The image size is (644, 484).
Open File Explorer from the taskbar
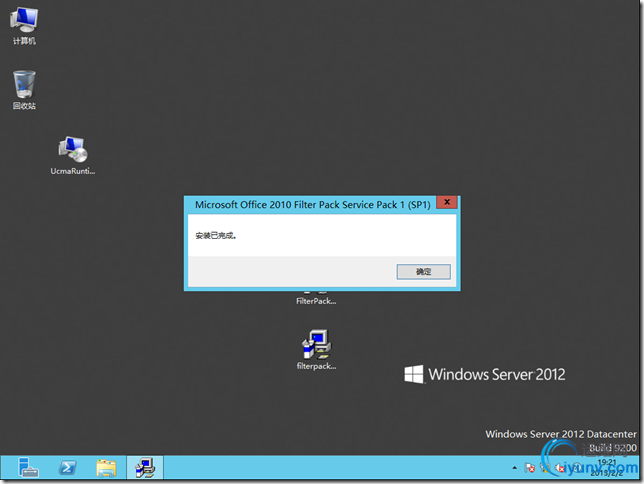click(106, 468)
